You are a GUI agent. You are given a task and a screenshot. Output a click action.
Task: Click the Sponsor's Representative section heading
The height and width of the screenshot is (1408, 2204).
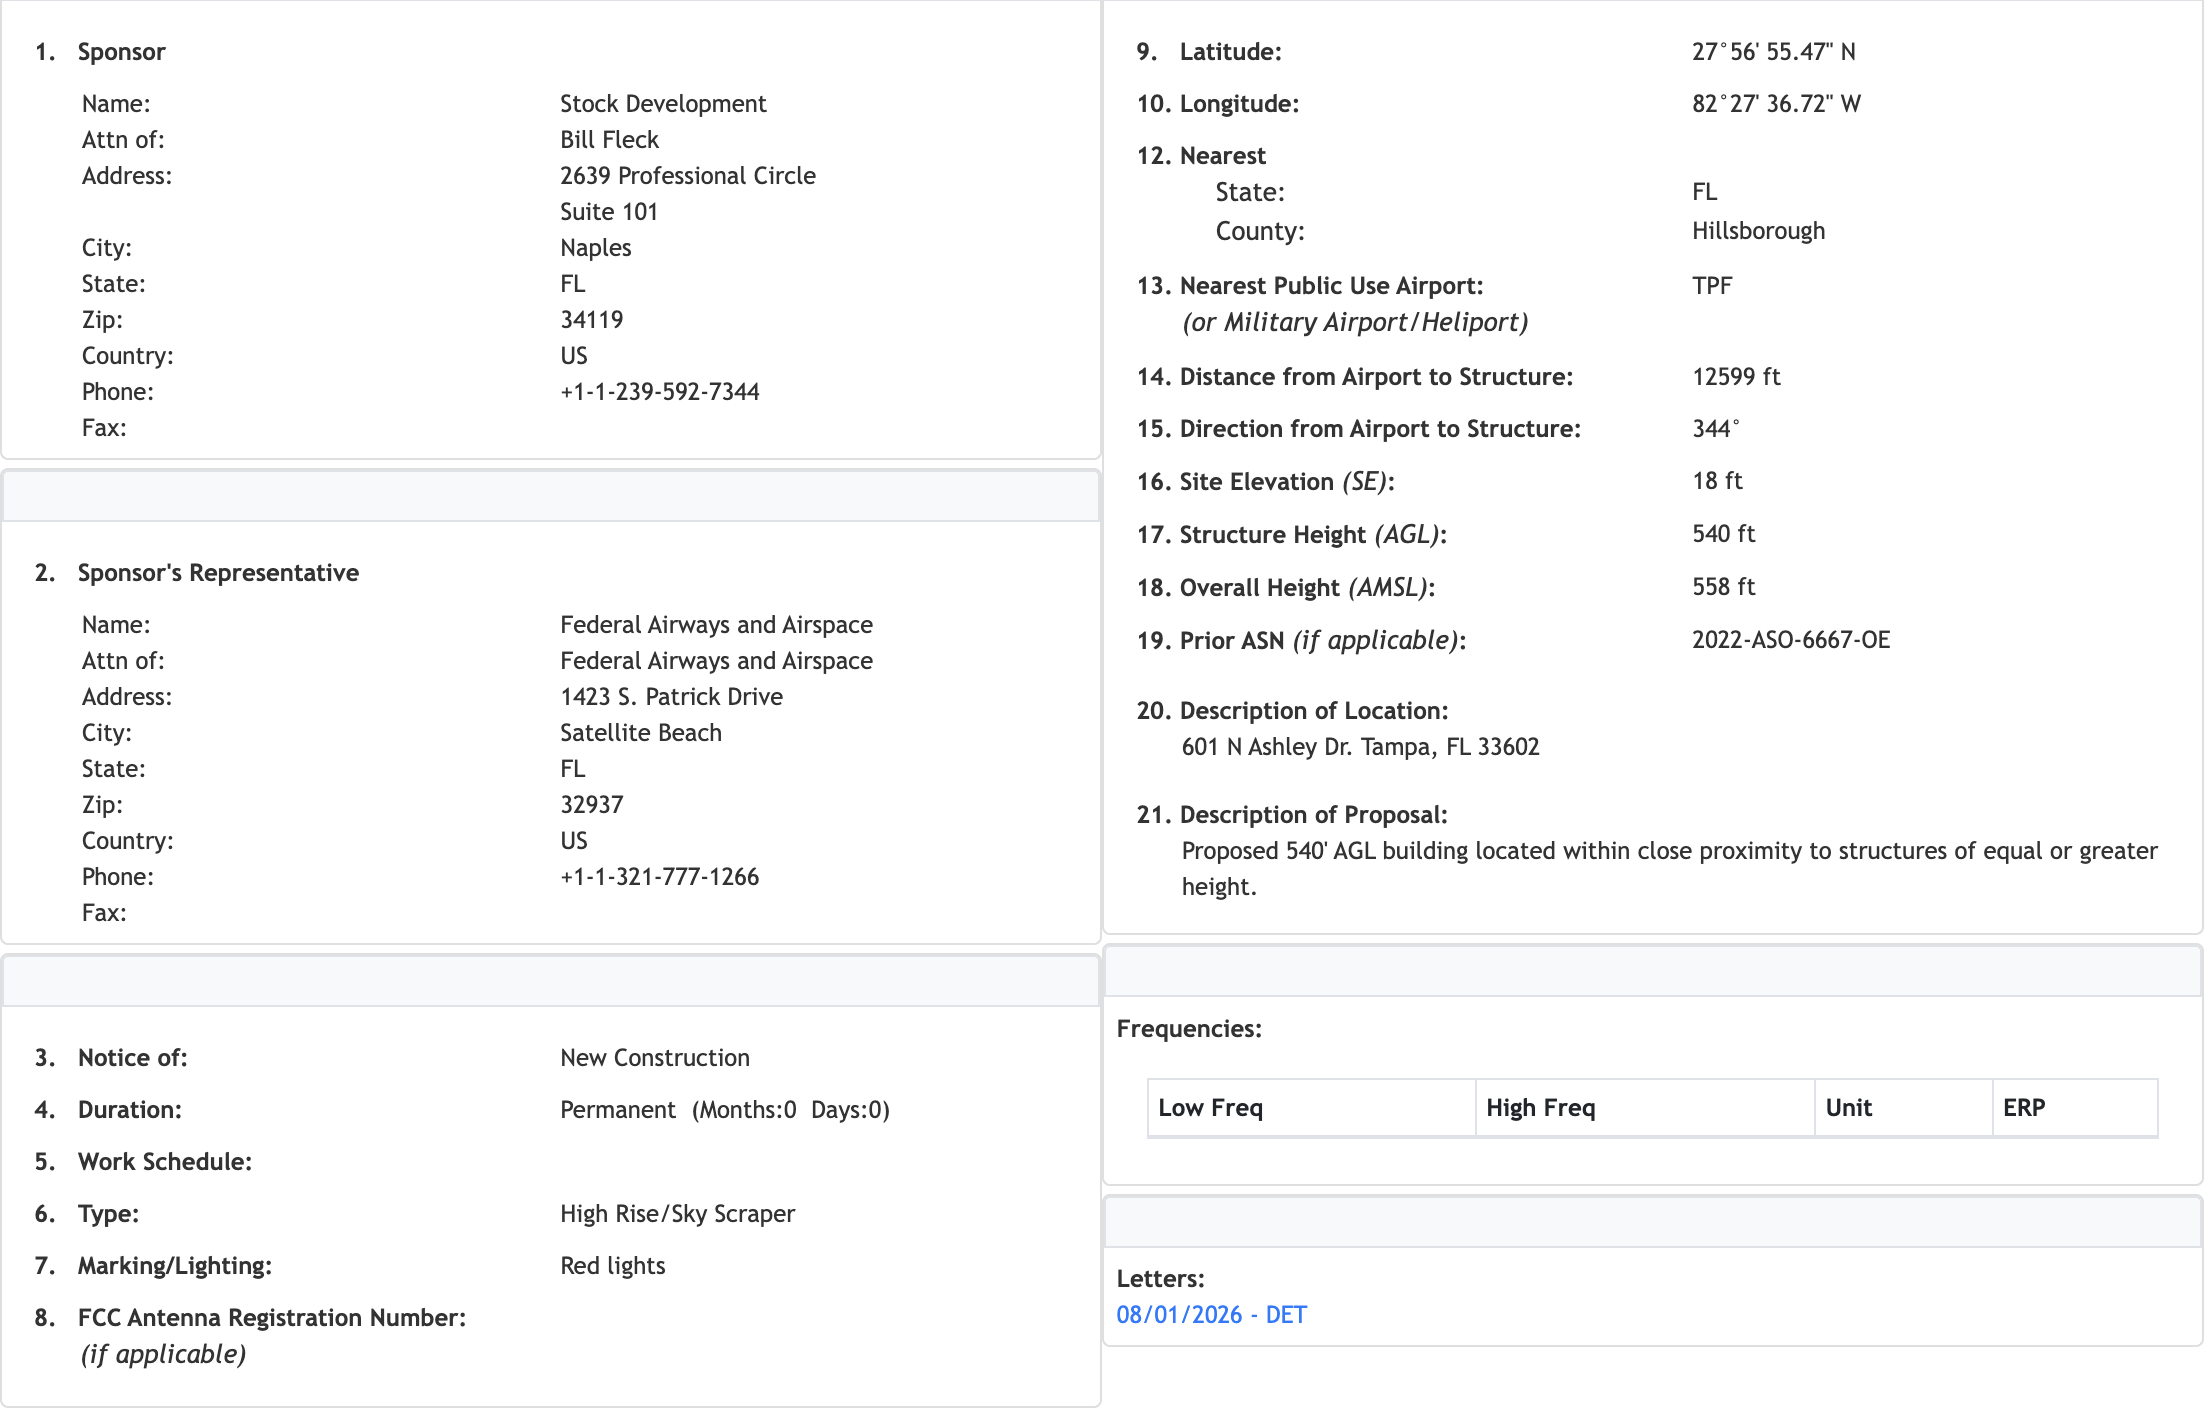coord(218,573)
